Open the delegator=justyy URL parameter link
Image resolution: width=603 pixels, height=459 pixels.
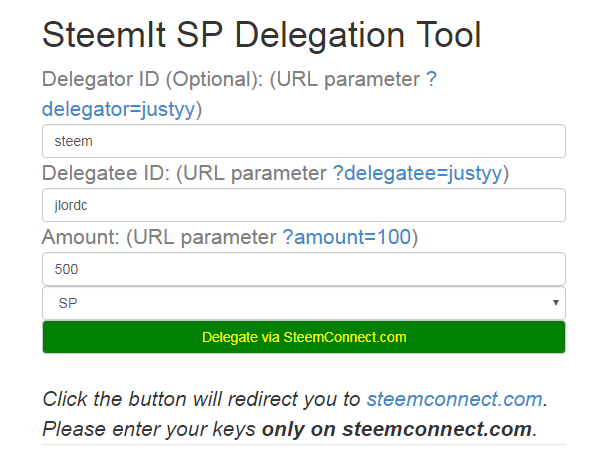tap(118, 110)
